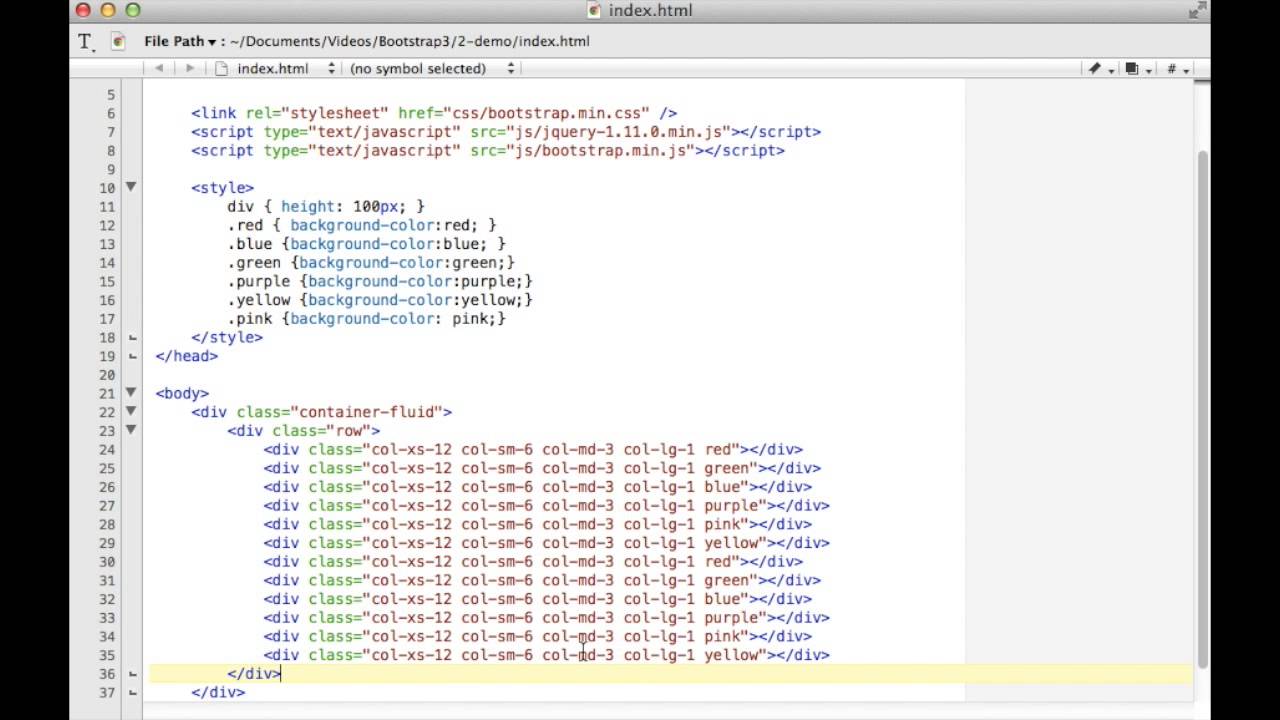Click the fold end marker at line 19
Screen dimensions: 1280x720
coord(132,356)
